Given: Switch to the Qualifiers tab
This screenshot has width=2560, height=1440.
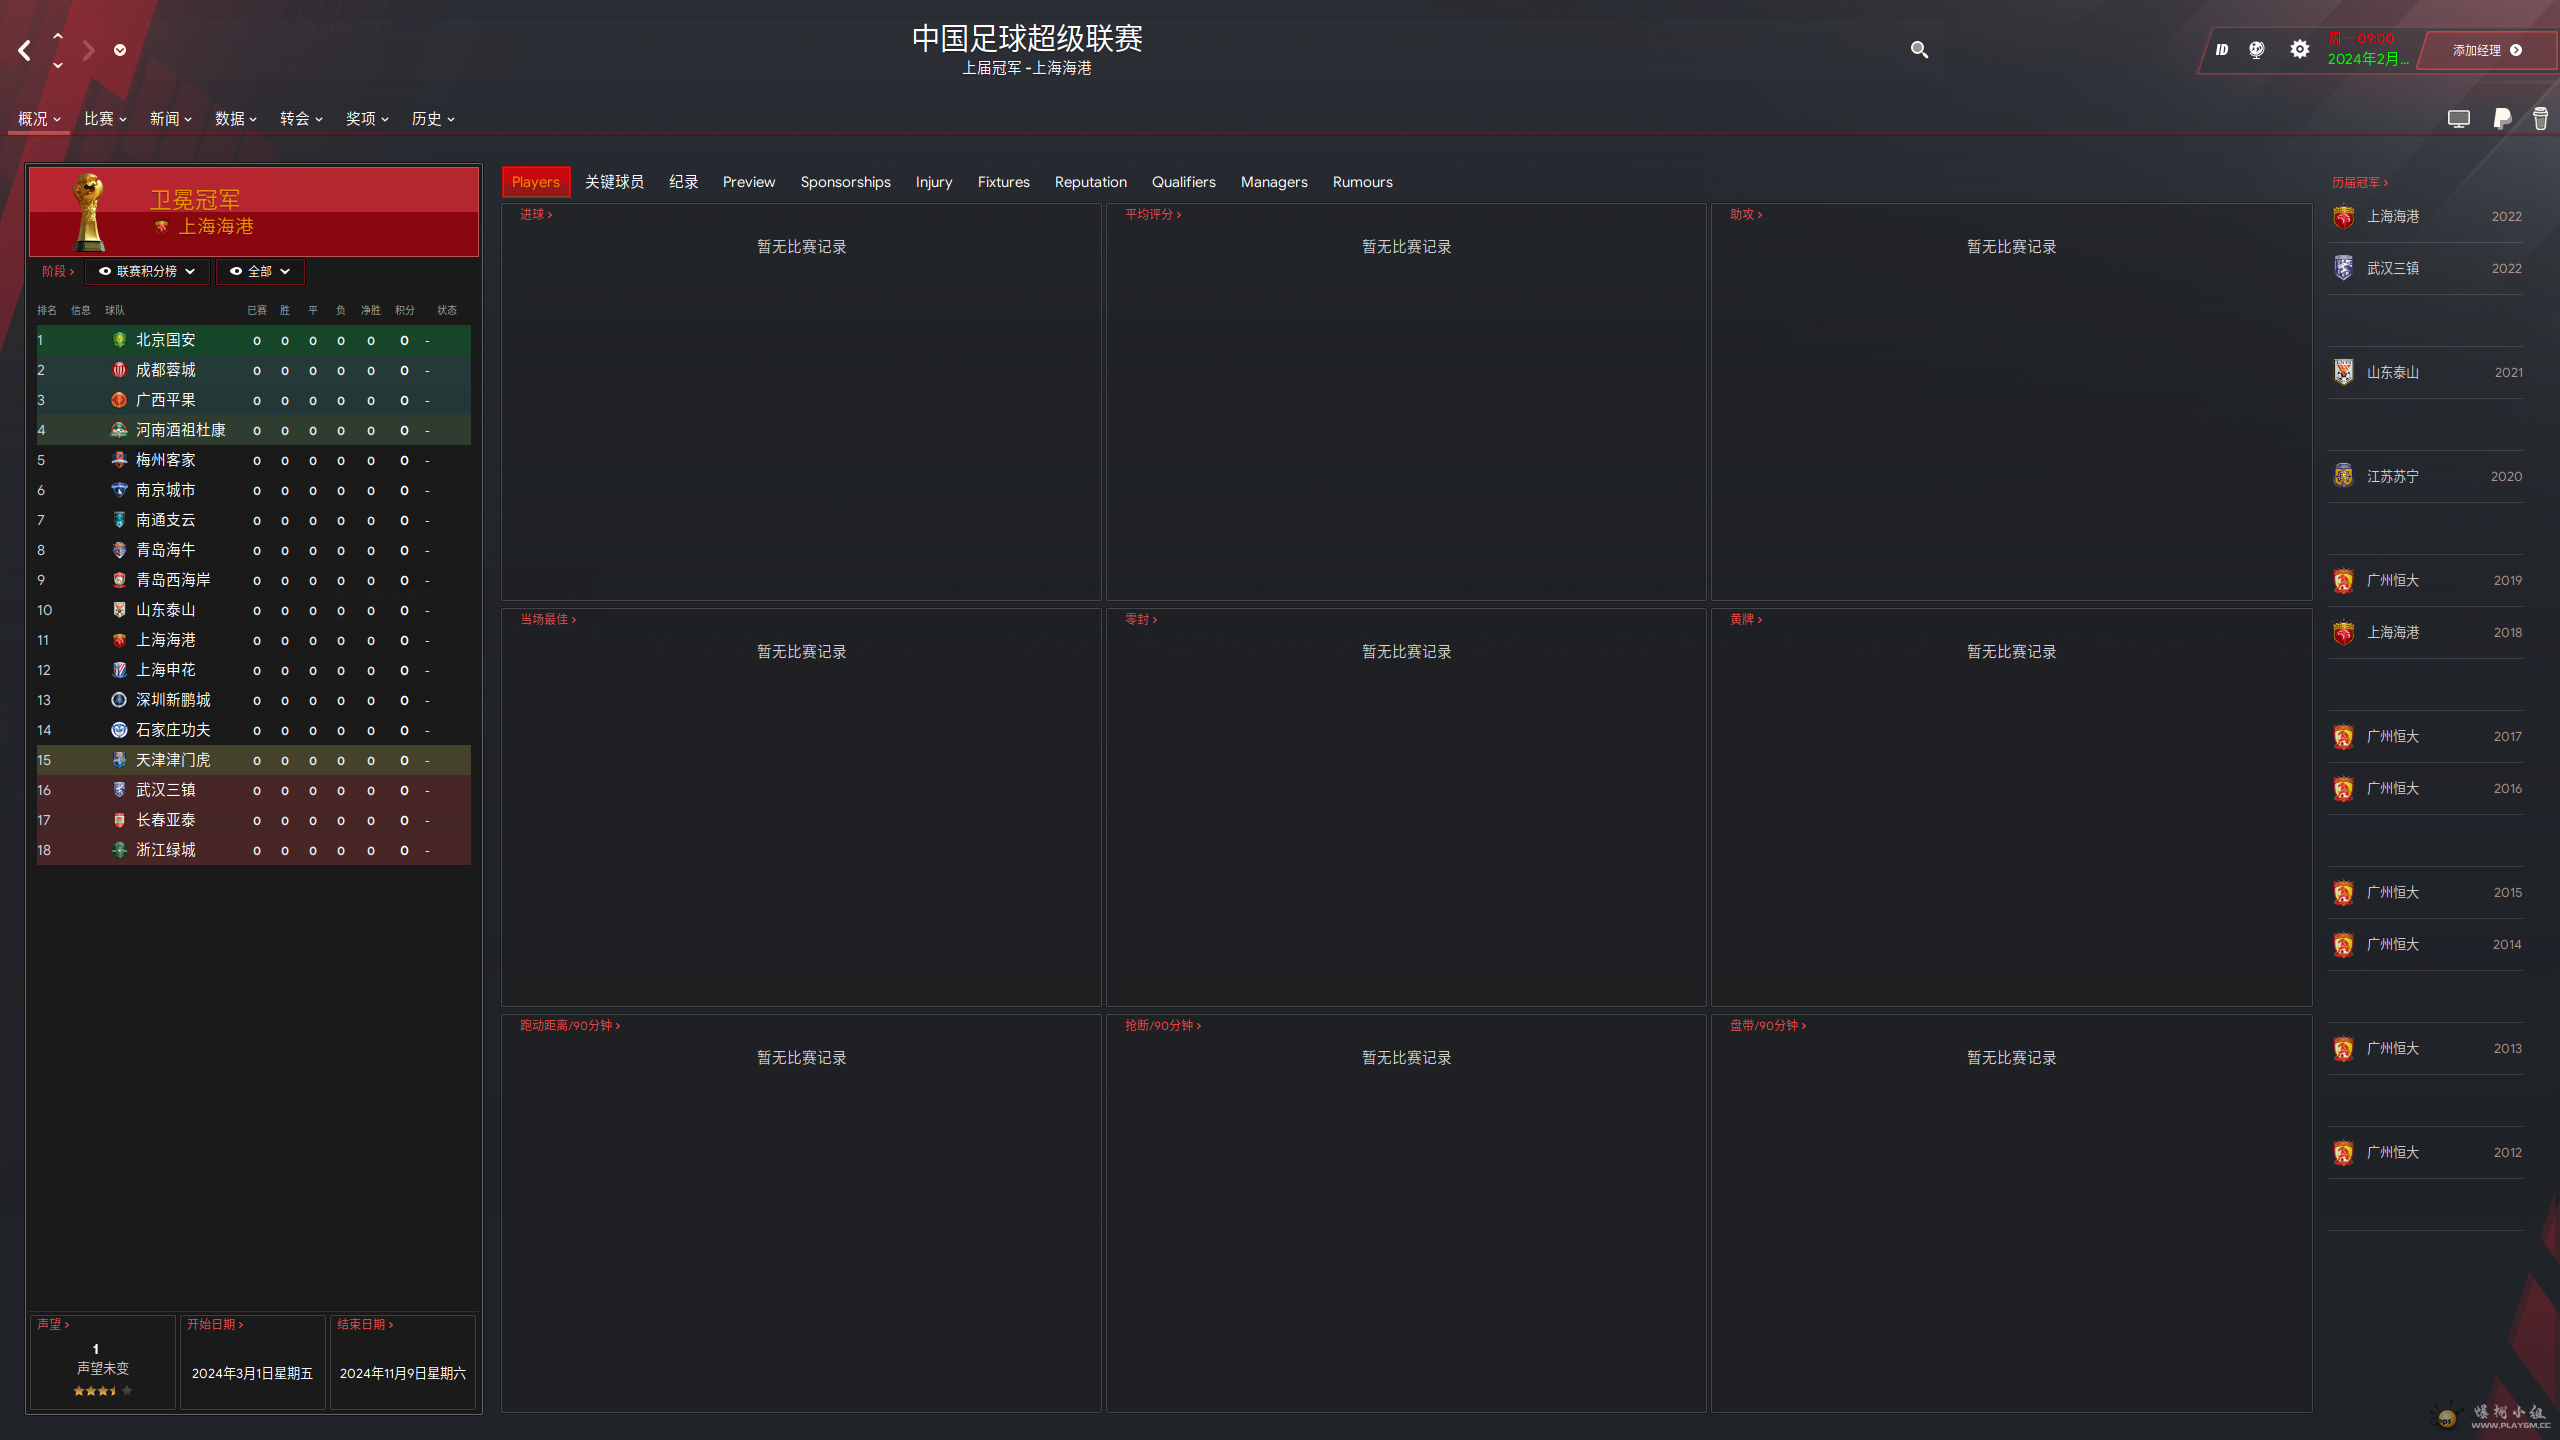Looking at the screenshot, I should (x=1184, y=182).
